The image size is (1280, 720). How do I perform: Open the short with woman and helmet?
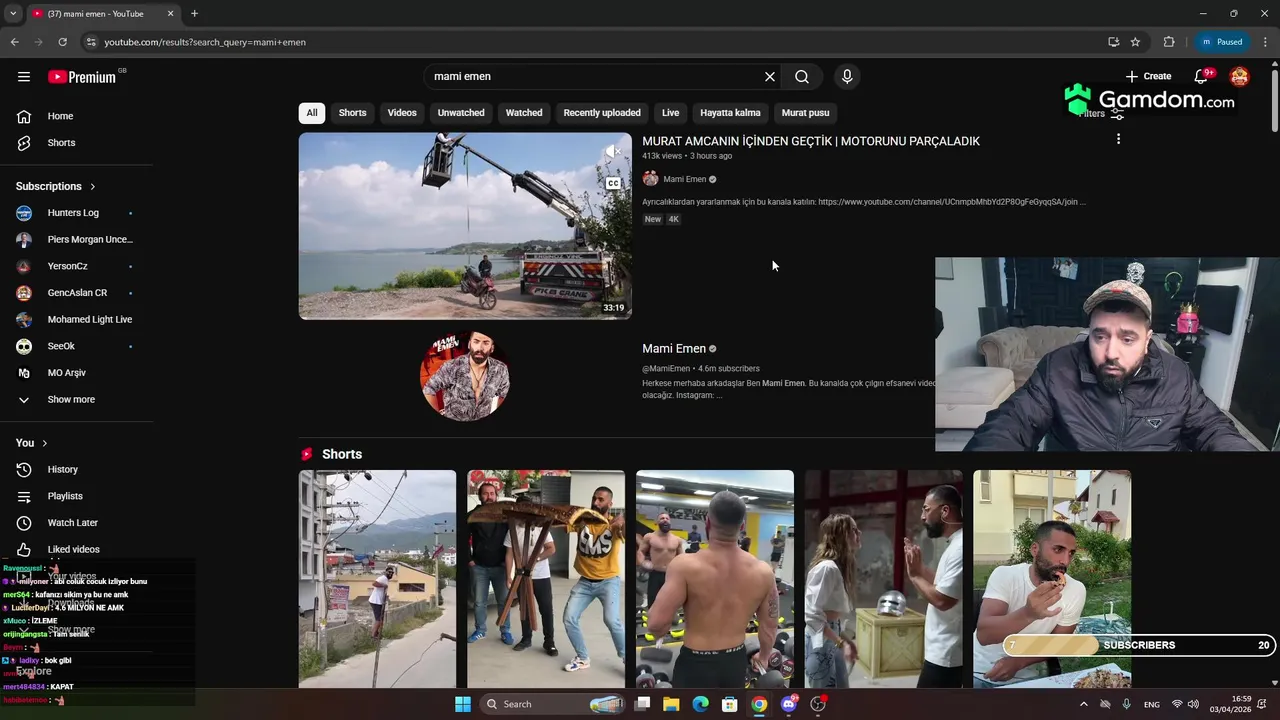884,579
